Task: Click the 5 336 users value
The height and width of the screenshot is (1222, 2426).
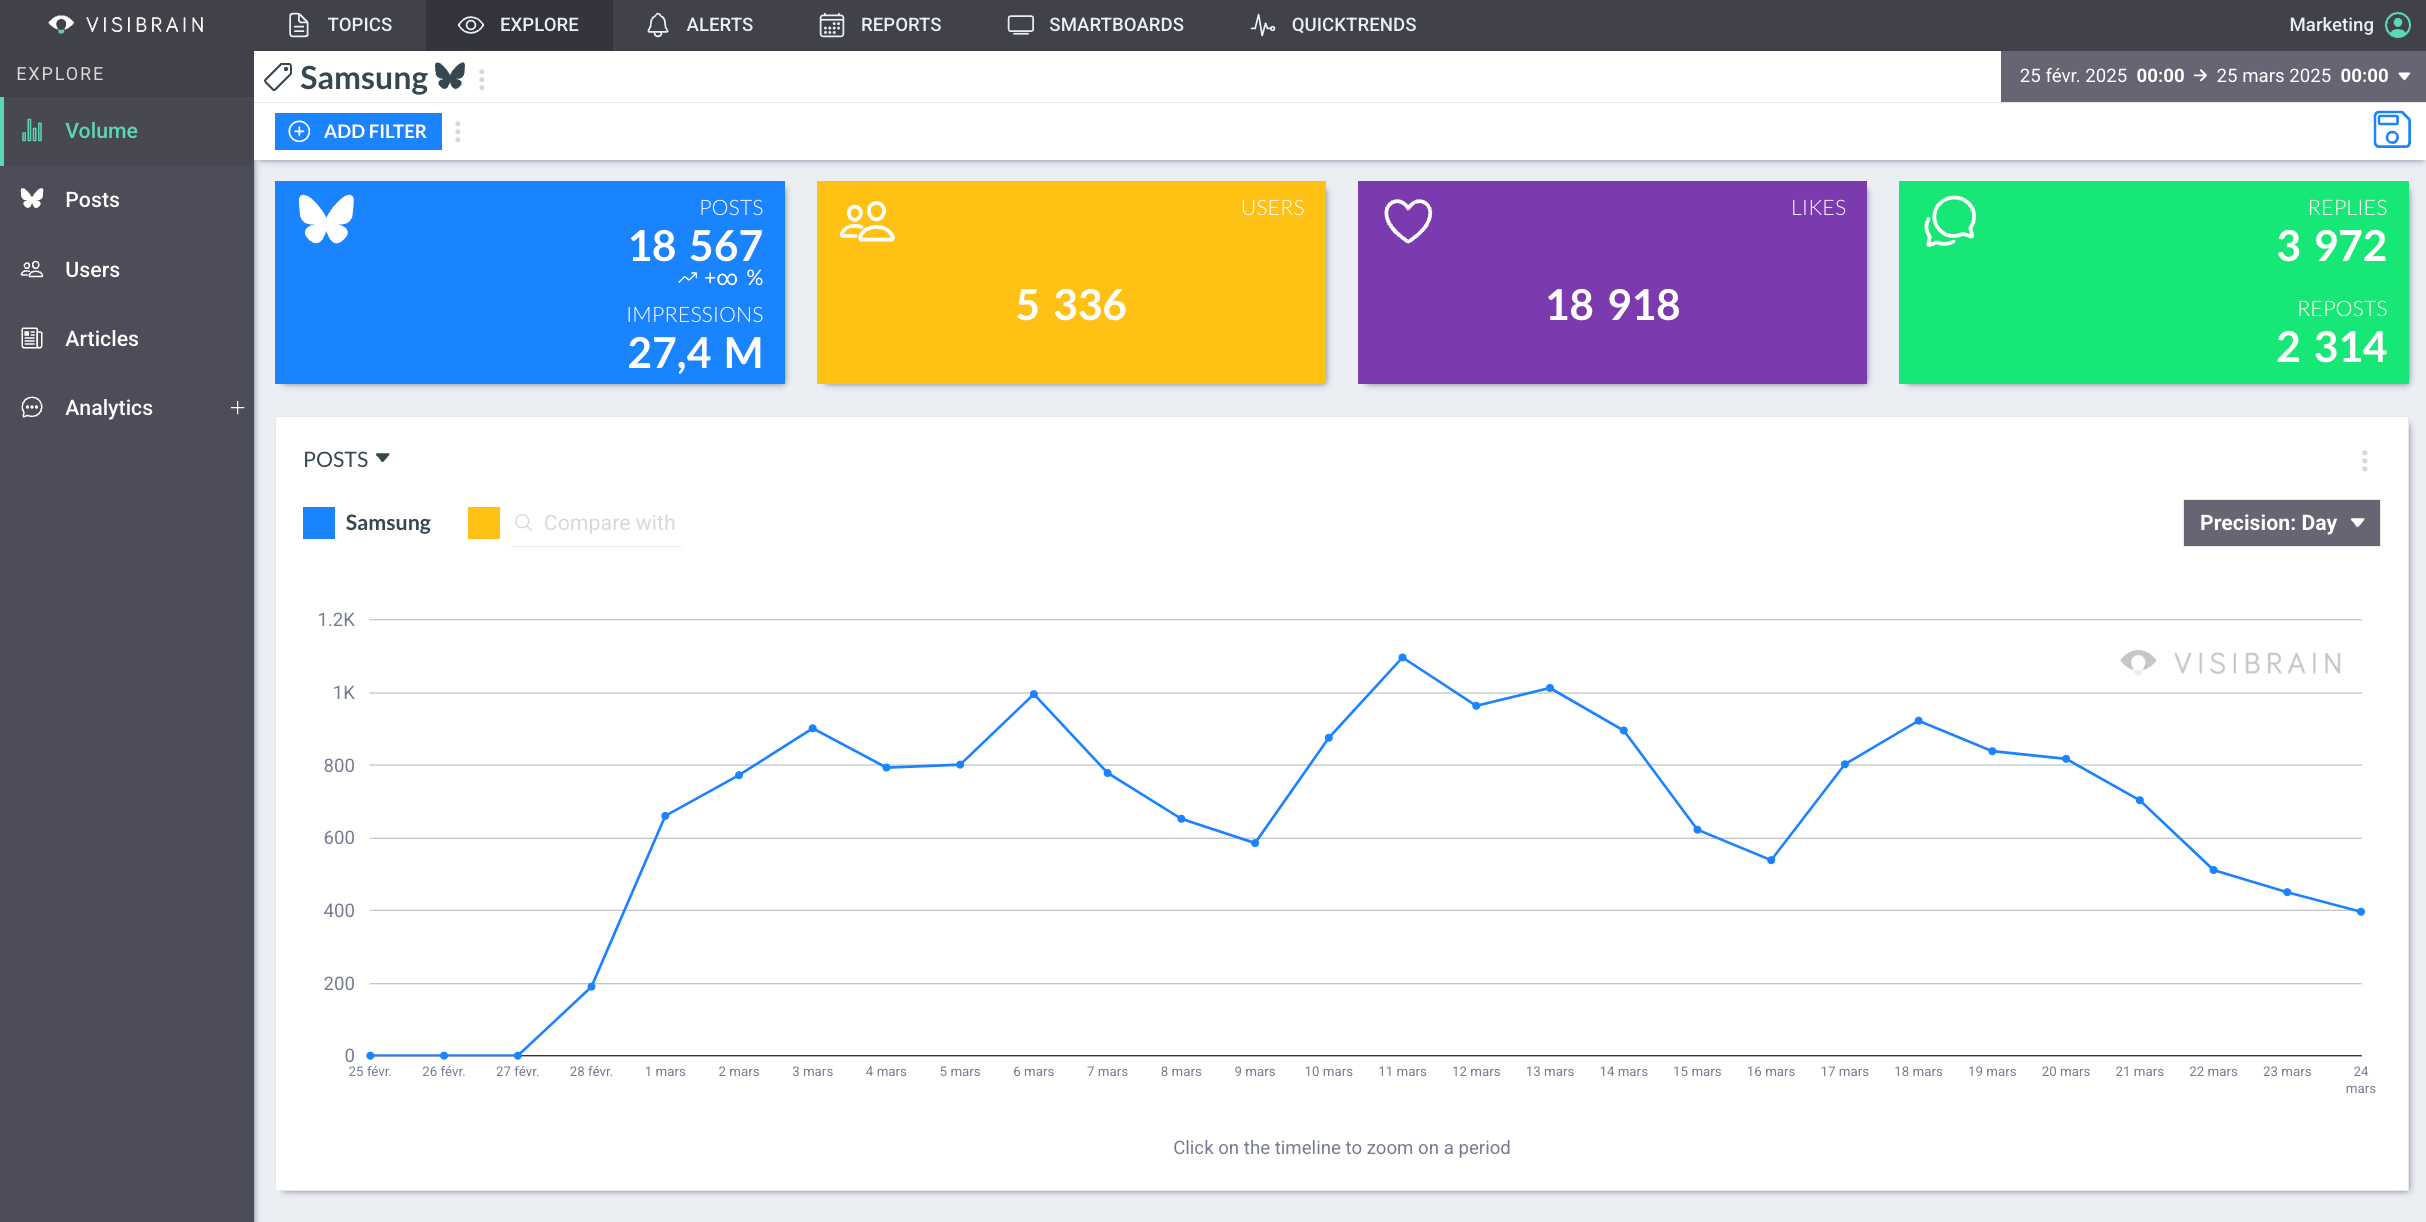Action: [x=1071, y=305]
